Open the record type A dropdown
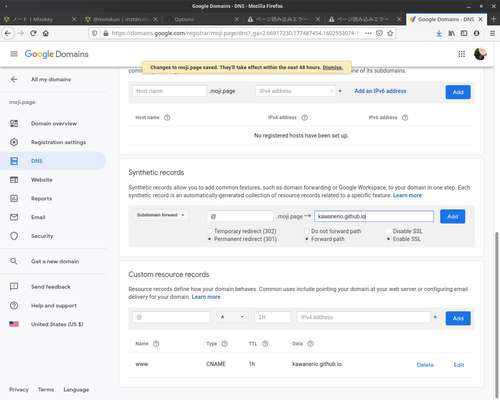Image resolution: width=500 pixels, height=400 pixels. click(232, 317)
